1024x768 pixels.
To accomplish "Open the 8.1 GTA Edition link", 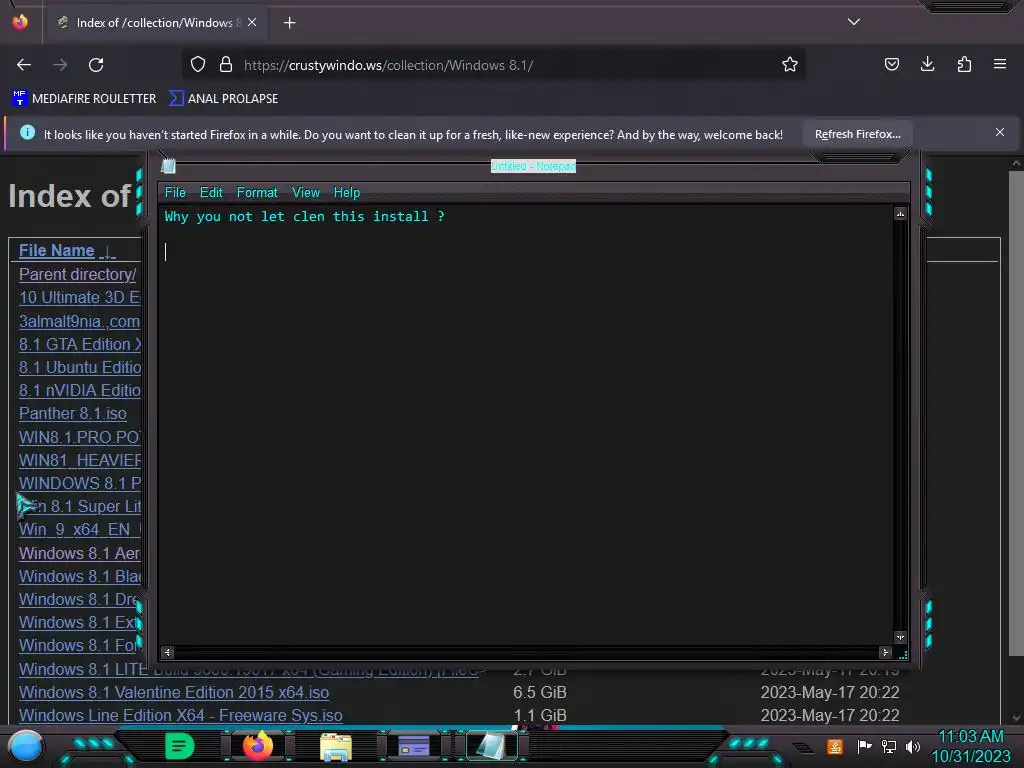I will pyautogui.click(x=80, y=344).
